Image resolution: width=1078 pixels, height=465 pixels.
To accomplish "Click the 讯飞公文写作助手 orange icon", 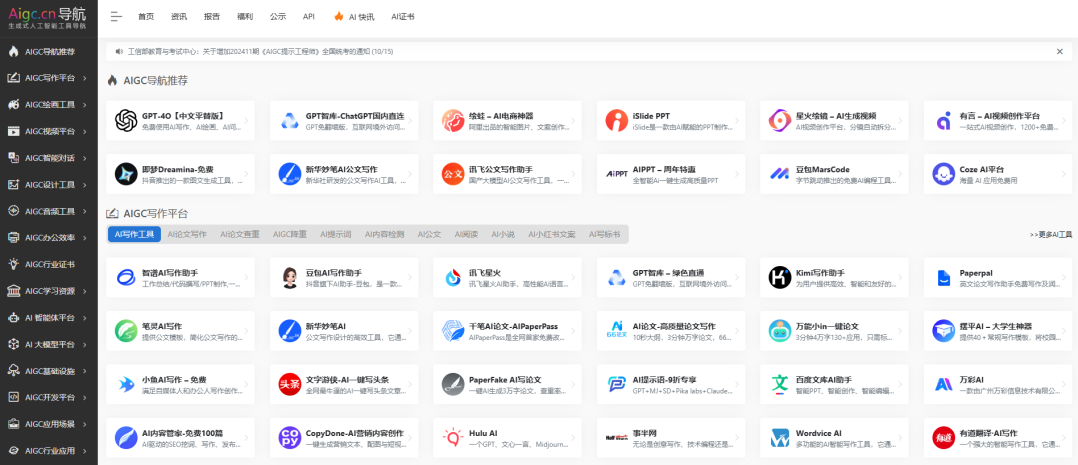I will (453, 174).
